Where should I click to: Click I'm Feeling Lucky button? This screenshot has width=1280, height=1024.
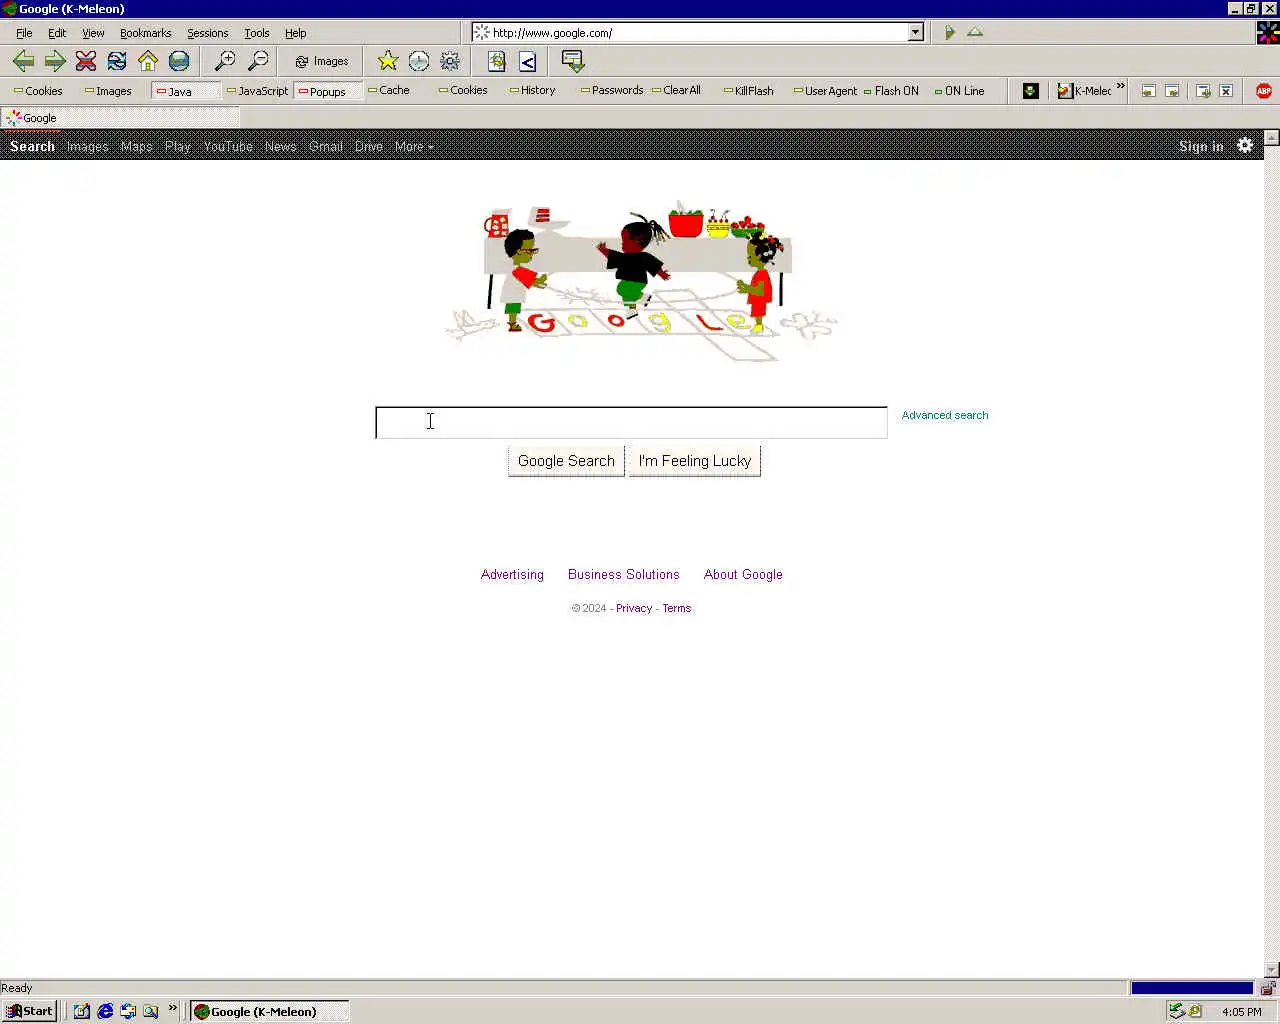pyautogui.click(x=695, y=461)
